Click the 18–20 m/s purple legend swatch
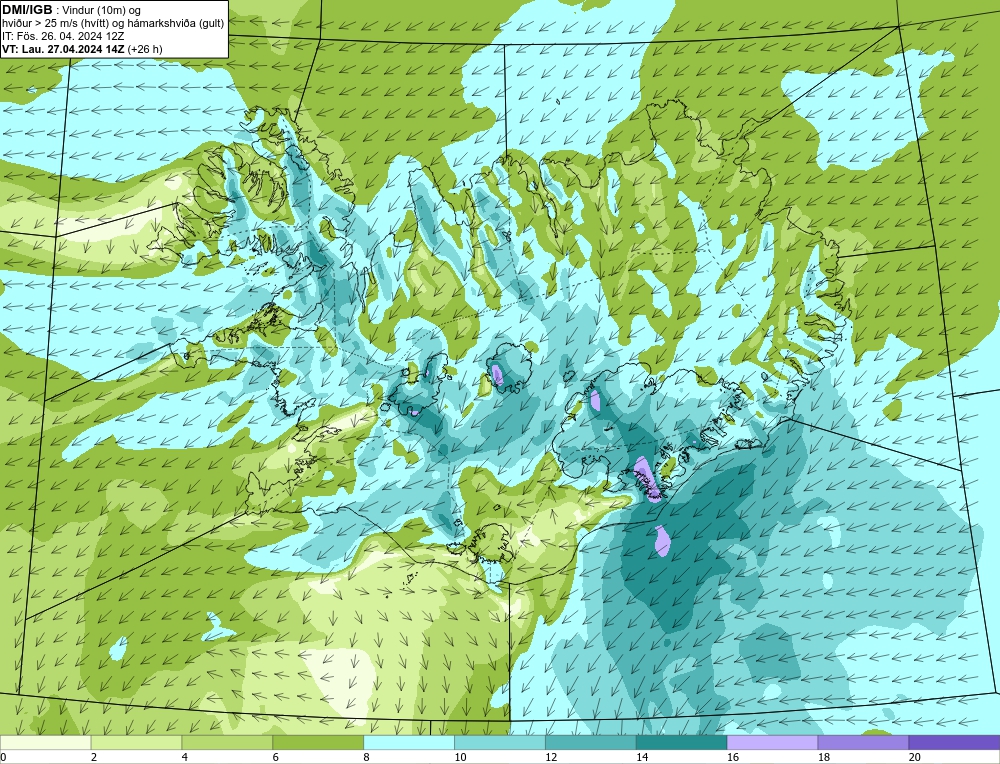1000x764 pixels. [864, 742]
